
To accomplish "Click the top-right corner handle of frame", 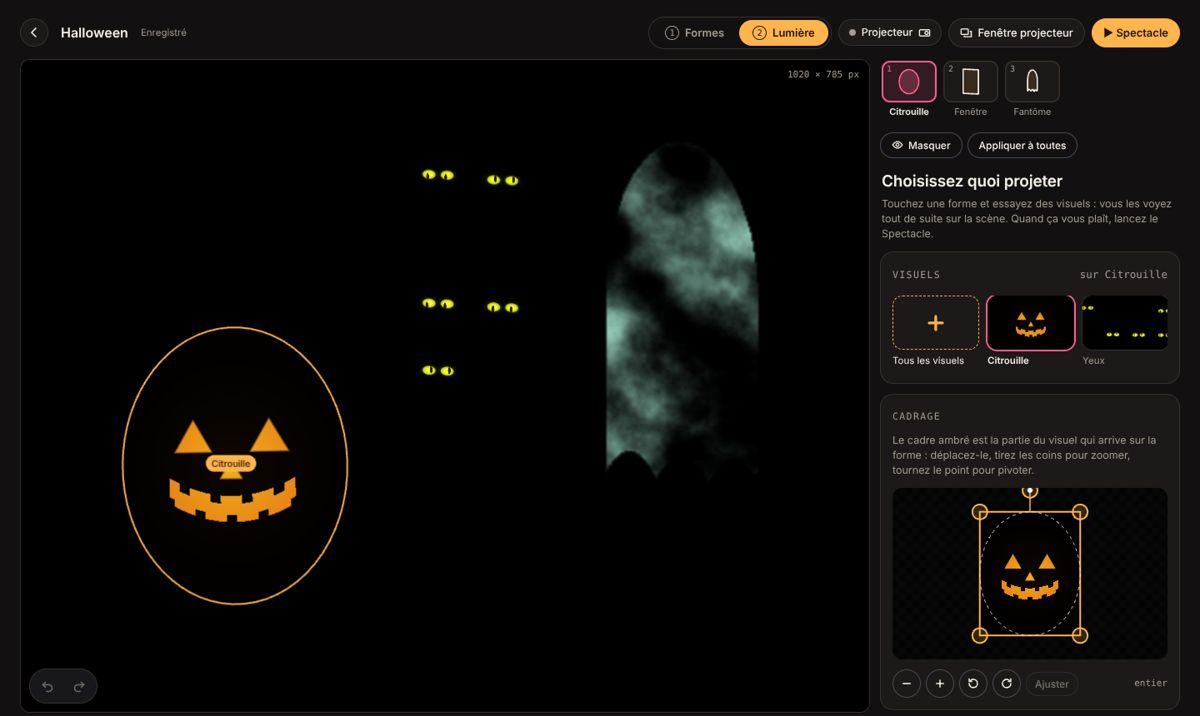I will coord(1080,512).
